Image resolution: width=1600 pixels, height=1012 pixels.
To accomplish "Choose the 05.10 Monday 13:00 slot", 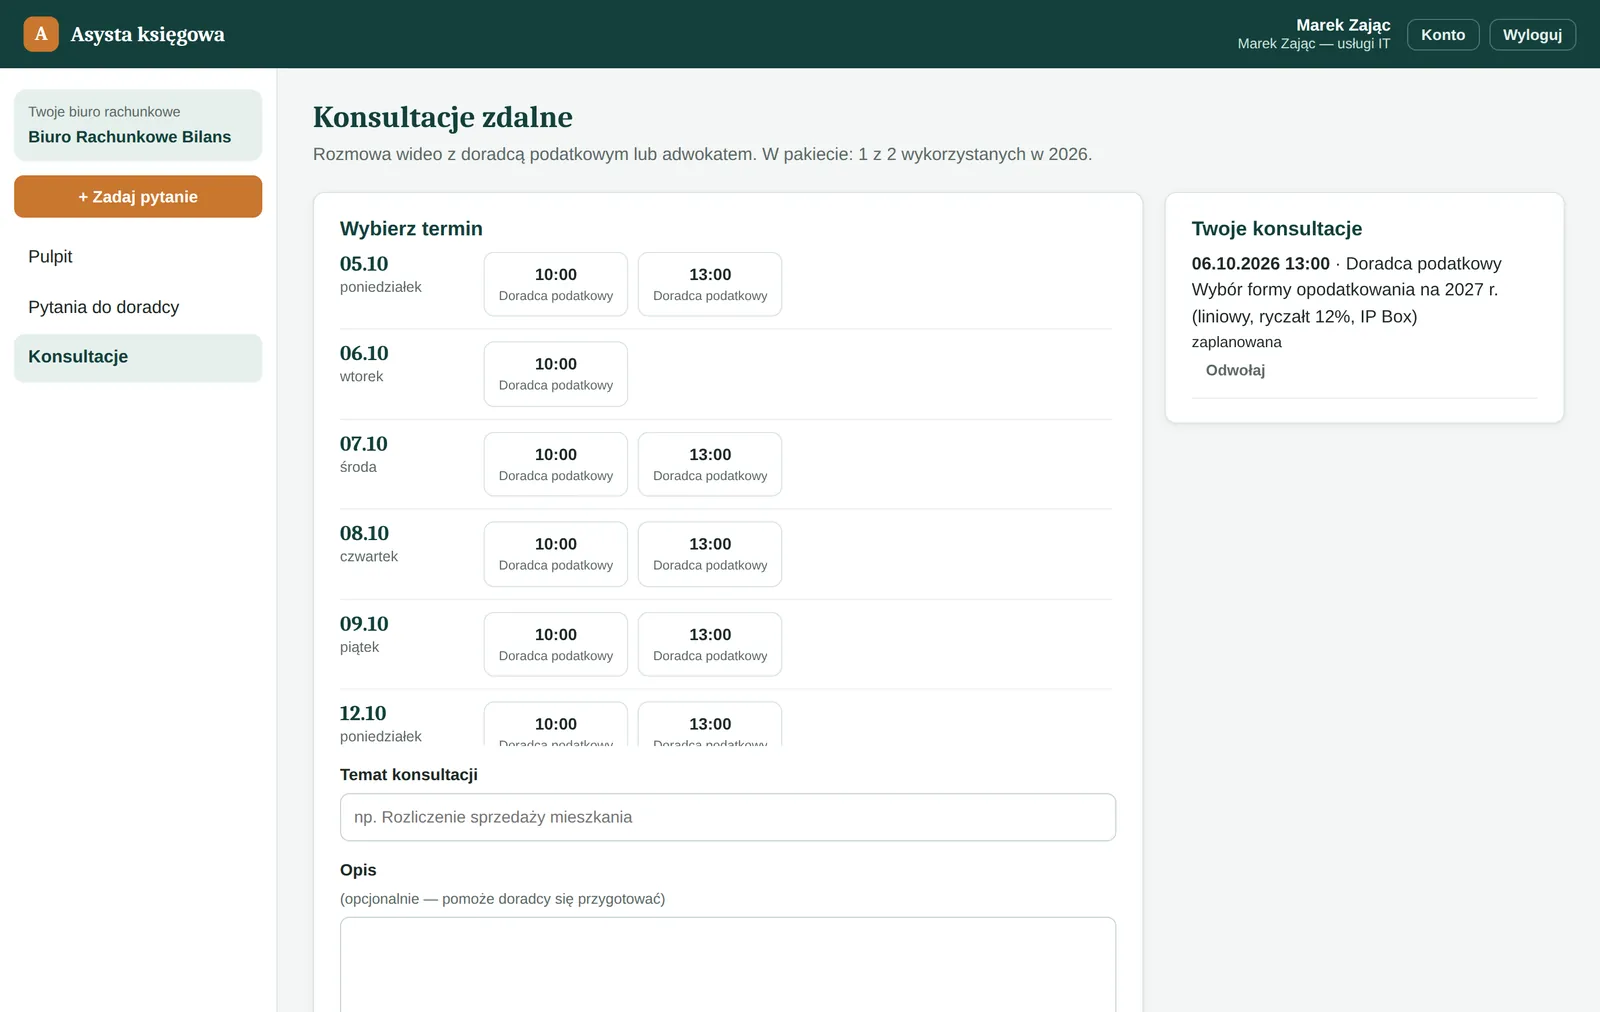I will coord(710,284).
